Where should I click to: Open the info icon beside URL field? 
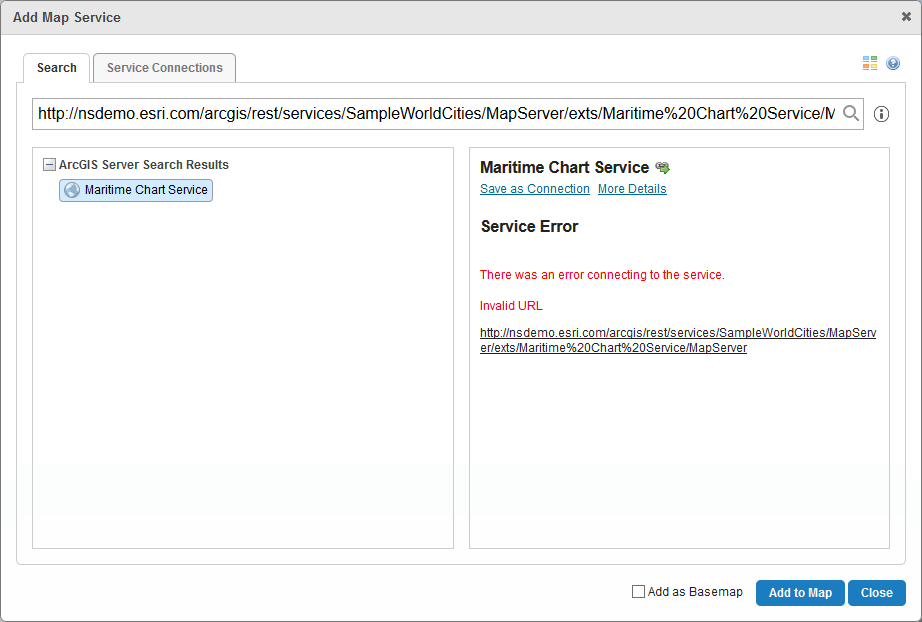[x=881, y=114]
